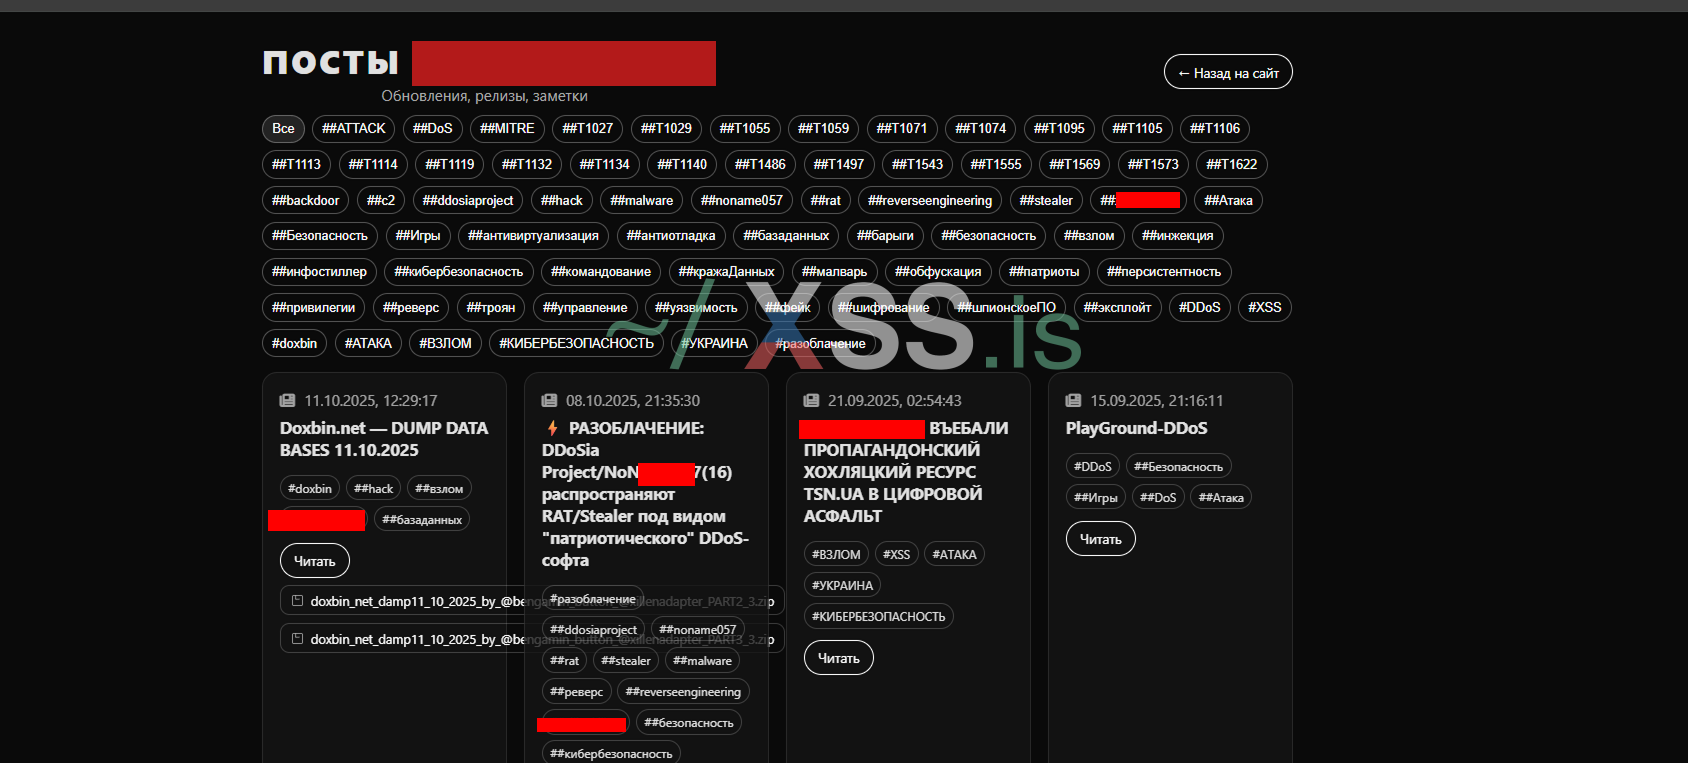Click the timestamp "21.09.2025, 02:54:43"

[x=895, y=401]
